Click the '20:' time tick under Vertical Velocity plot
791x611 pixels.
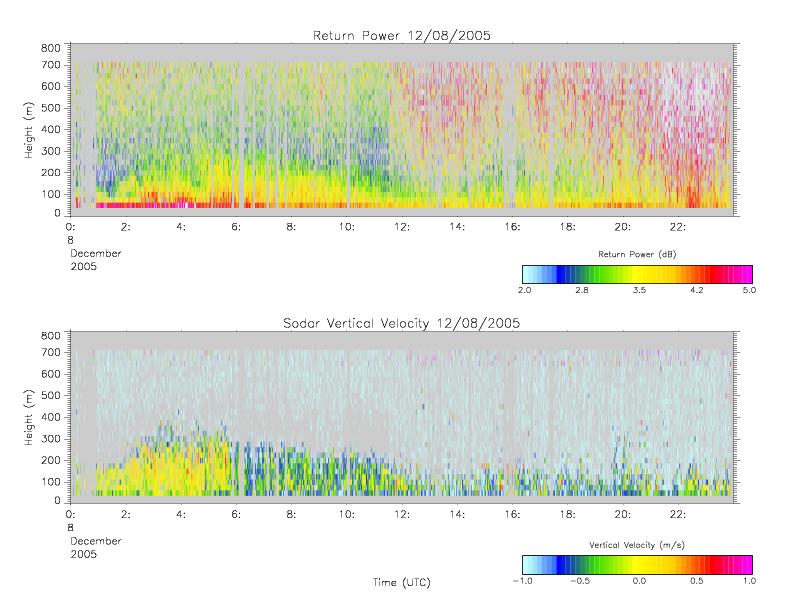(623, 515)
